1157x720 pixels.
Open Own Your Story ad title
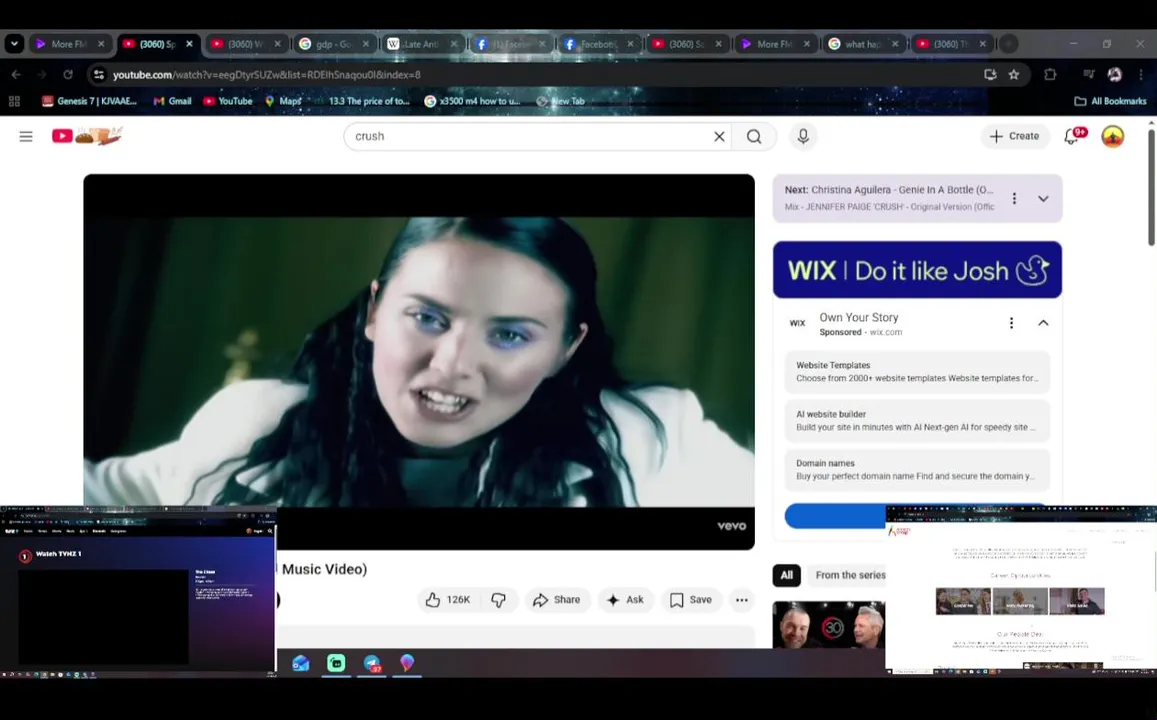[858, 317]
